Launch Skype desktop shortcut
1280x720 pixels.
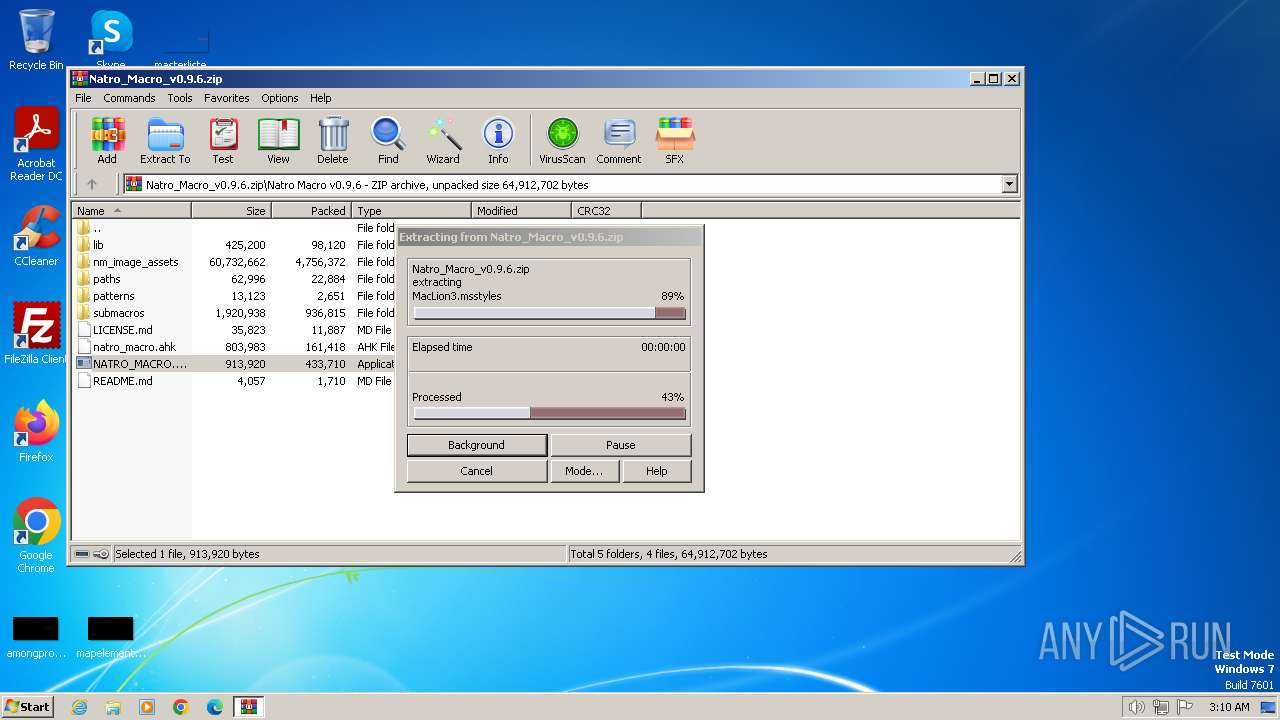[110, 40]
